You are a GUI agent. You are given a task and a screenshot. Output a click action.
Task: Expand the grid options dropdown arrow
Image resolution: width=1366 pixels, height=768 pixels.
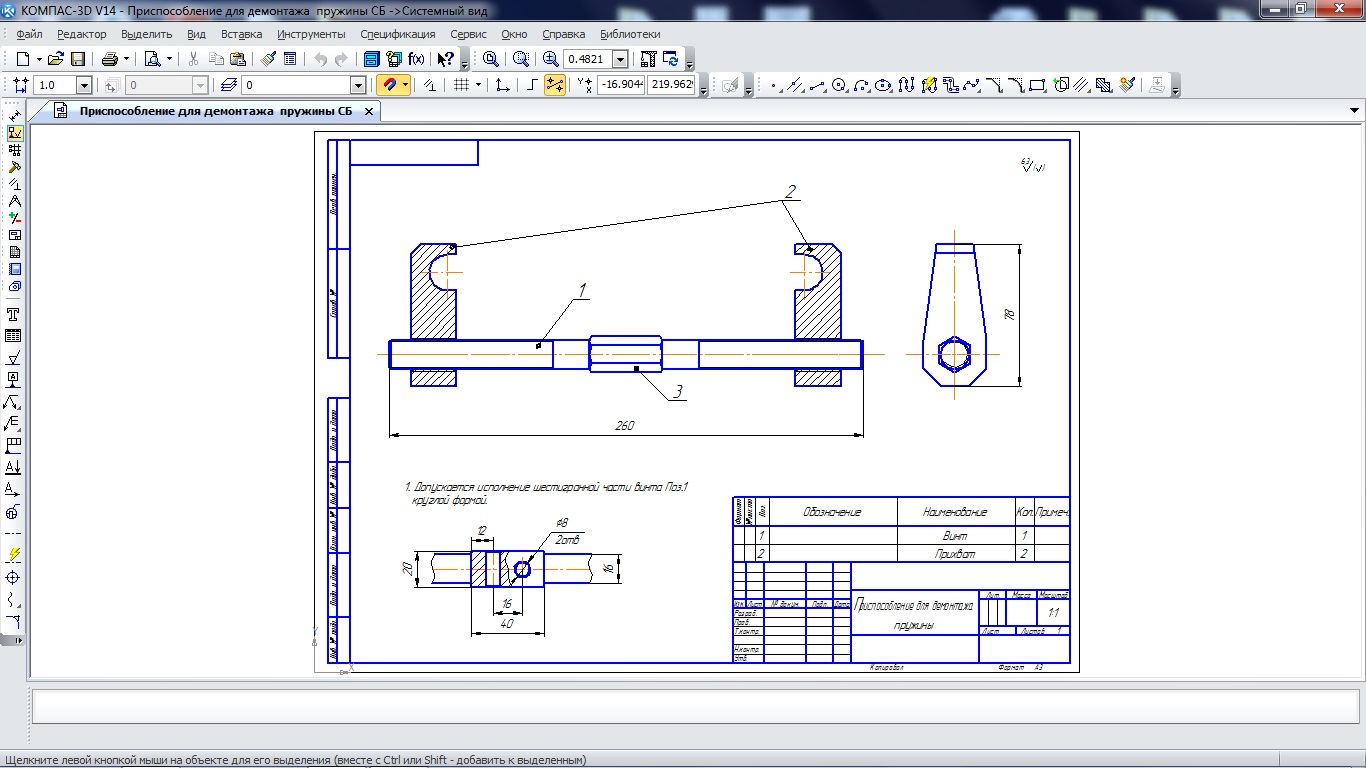click(x=478, y=86)
